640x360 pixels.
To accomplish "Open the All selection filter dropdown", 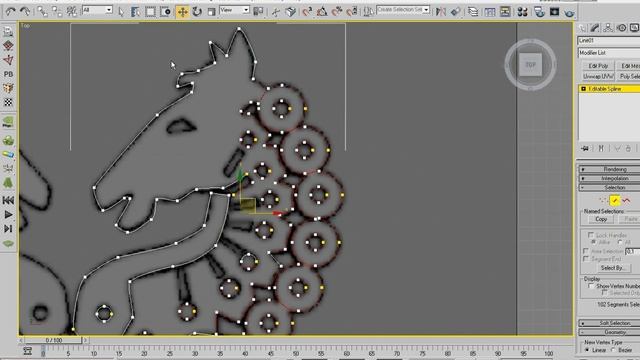I will (97, 10).
